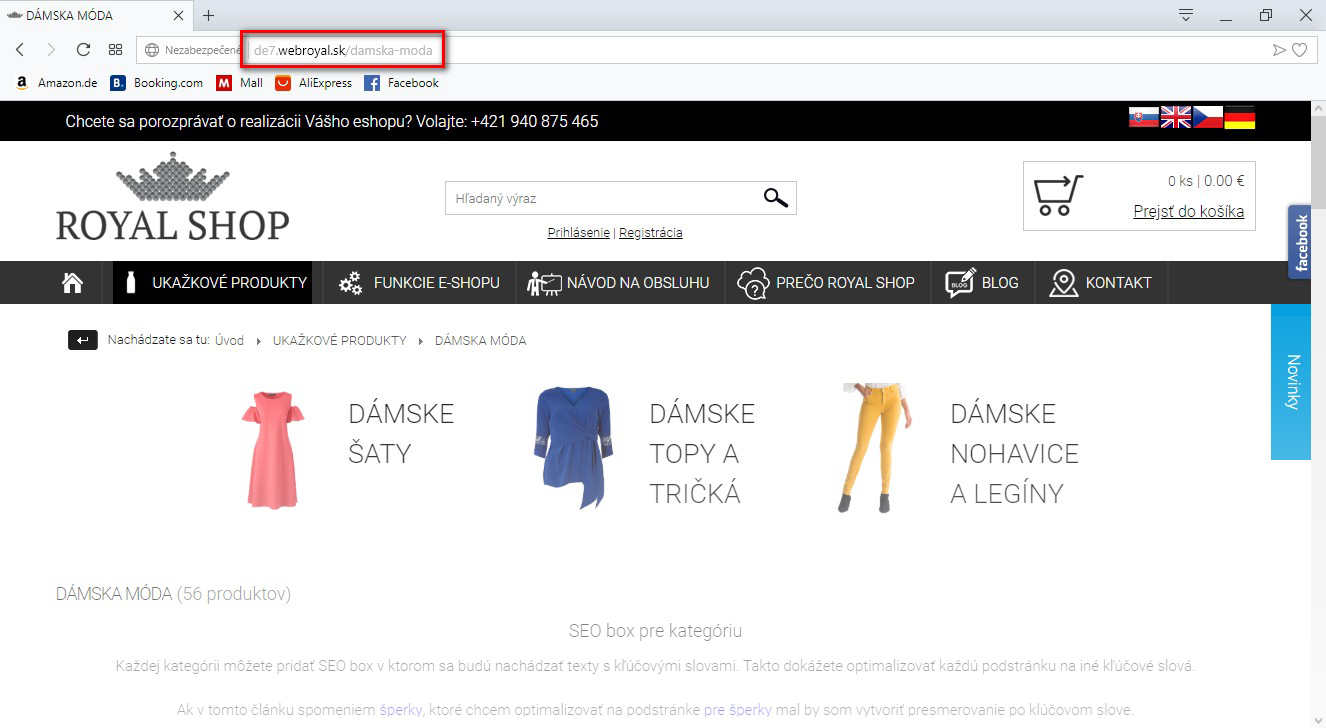This screenshot has height=728, width=1326.
Task: Expand the Novinky side panel
Action: click(x=1291, y=382)
